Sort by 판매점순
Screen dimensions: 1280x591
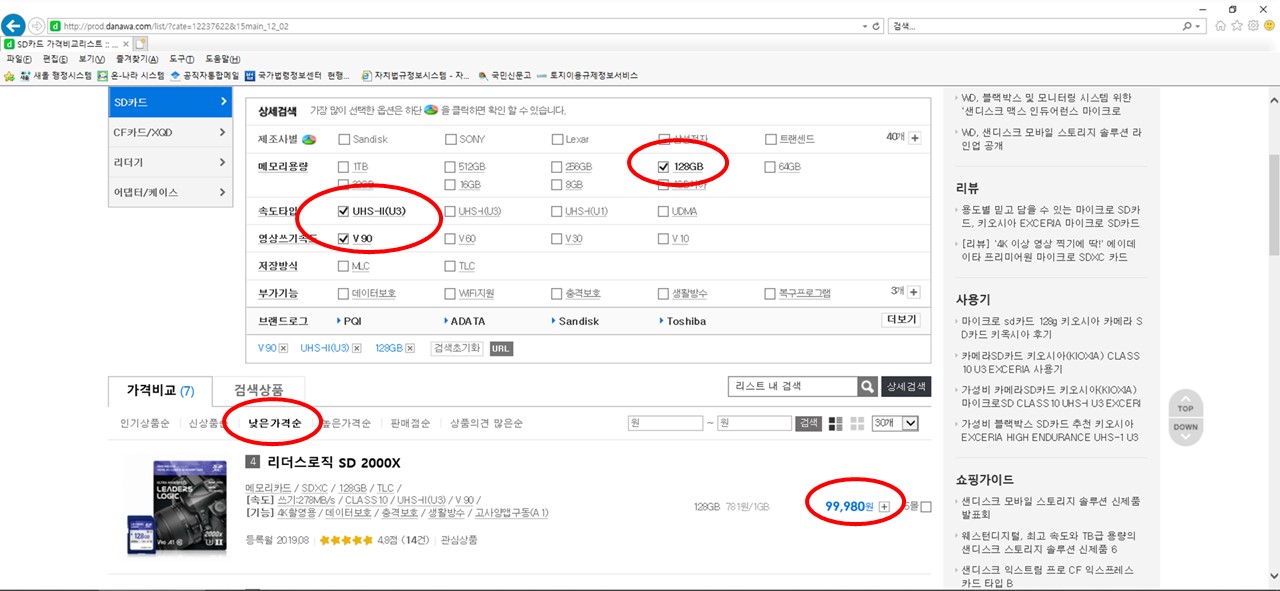pyautogui.click(x=410, y=423)
